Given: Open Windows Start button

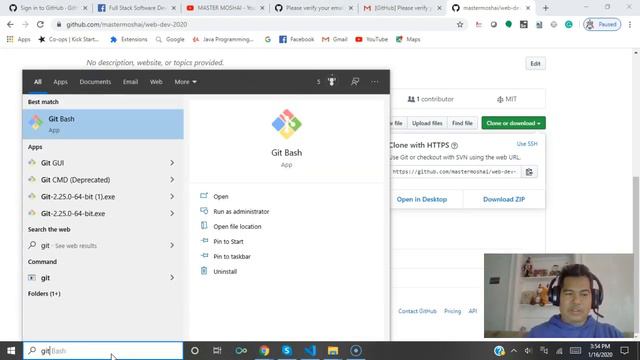Looking at the screenshot, I should 11,351.
